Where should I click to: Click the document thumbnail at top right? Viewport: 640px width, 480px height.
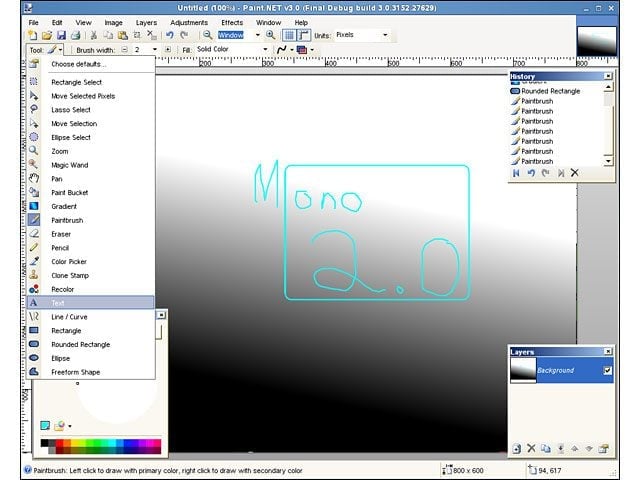coord(596,41)
